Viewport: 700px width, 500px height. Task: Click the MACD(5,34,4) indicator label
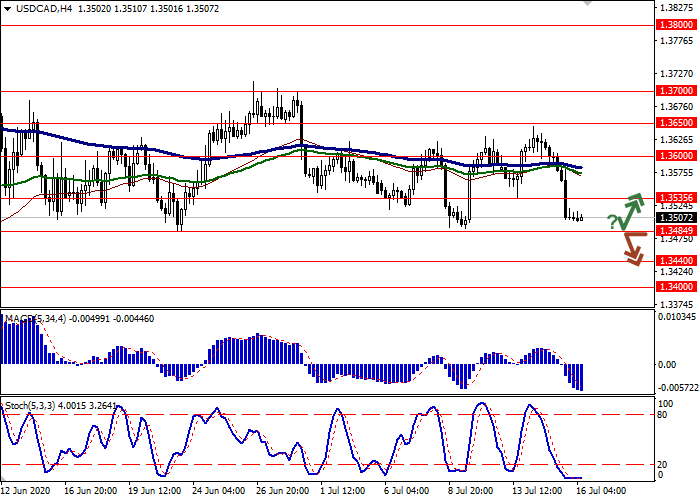click(x=37, y=319)
